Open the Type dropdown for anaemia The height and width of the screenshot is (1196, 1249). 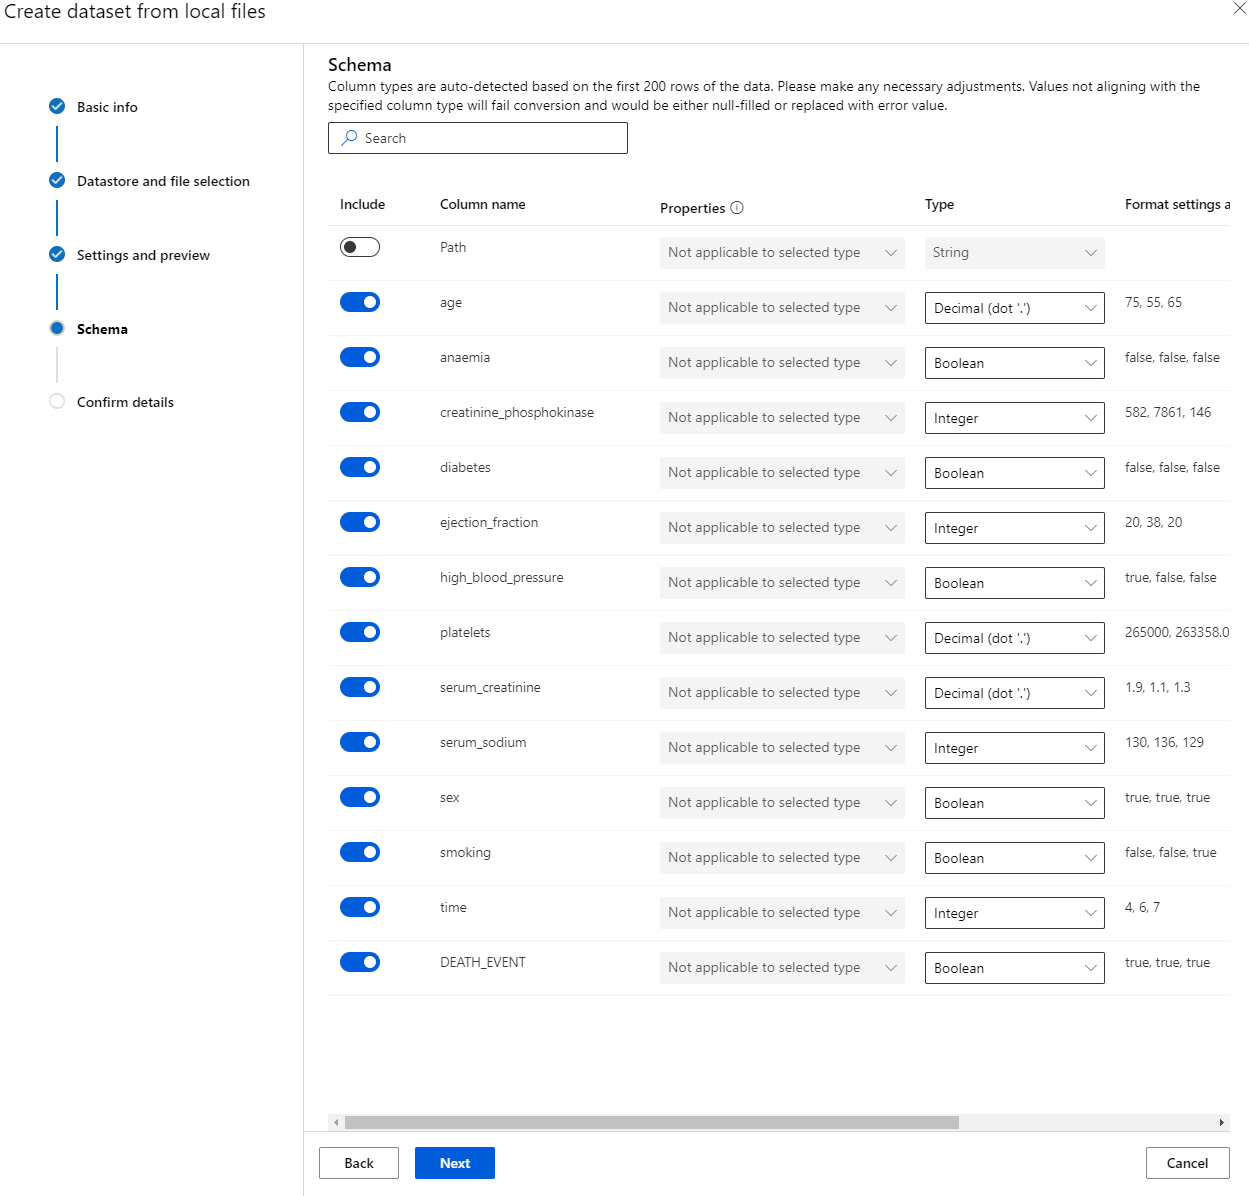coord(1014,363)
